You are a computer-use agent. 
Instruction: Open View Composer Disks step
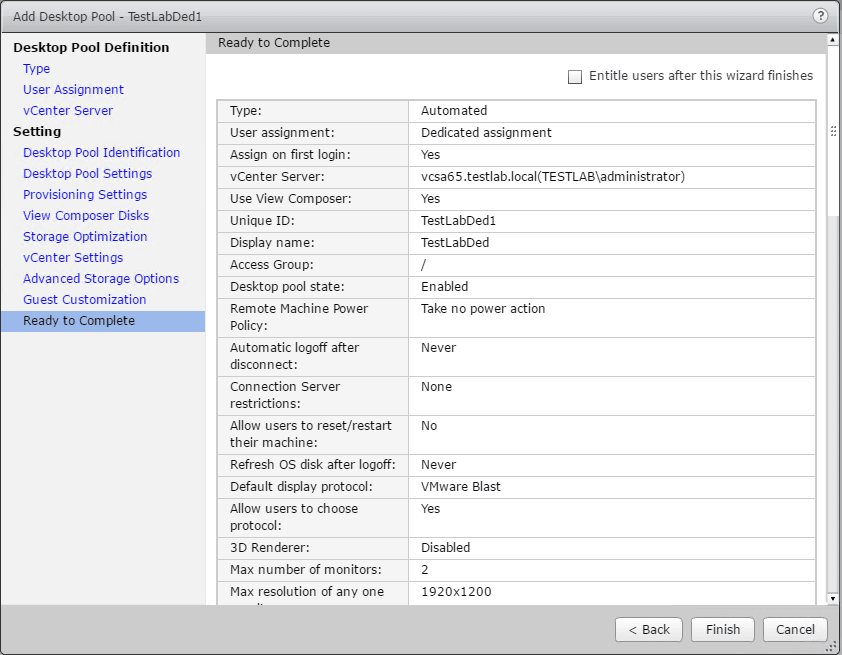tap(86, 216)
